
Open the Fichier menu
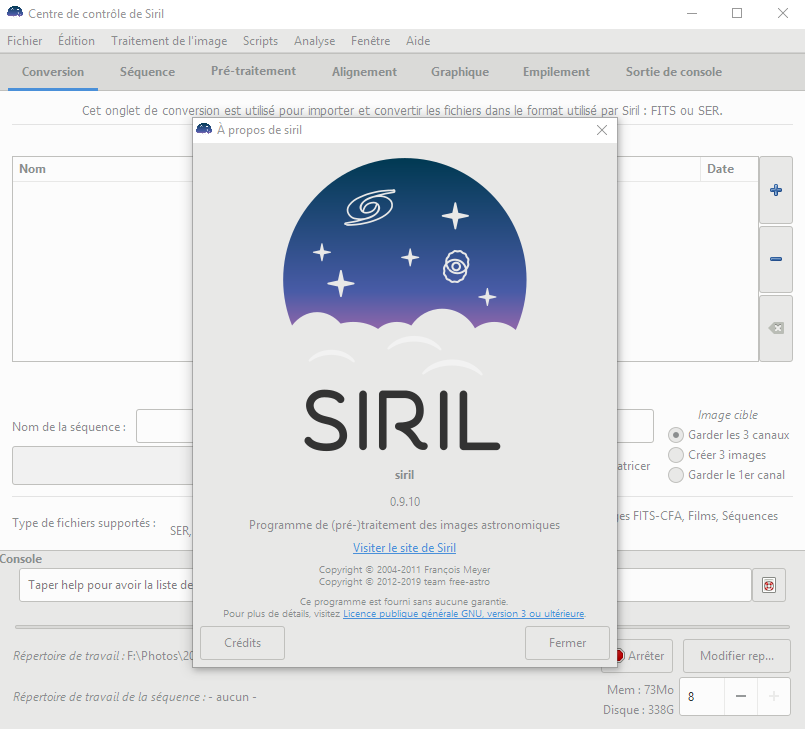coord(25,41)
